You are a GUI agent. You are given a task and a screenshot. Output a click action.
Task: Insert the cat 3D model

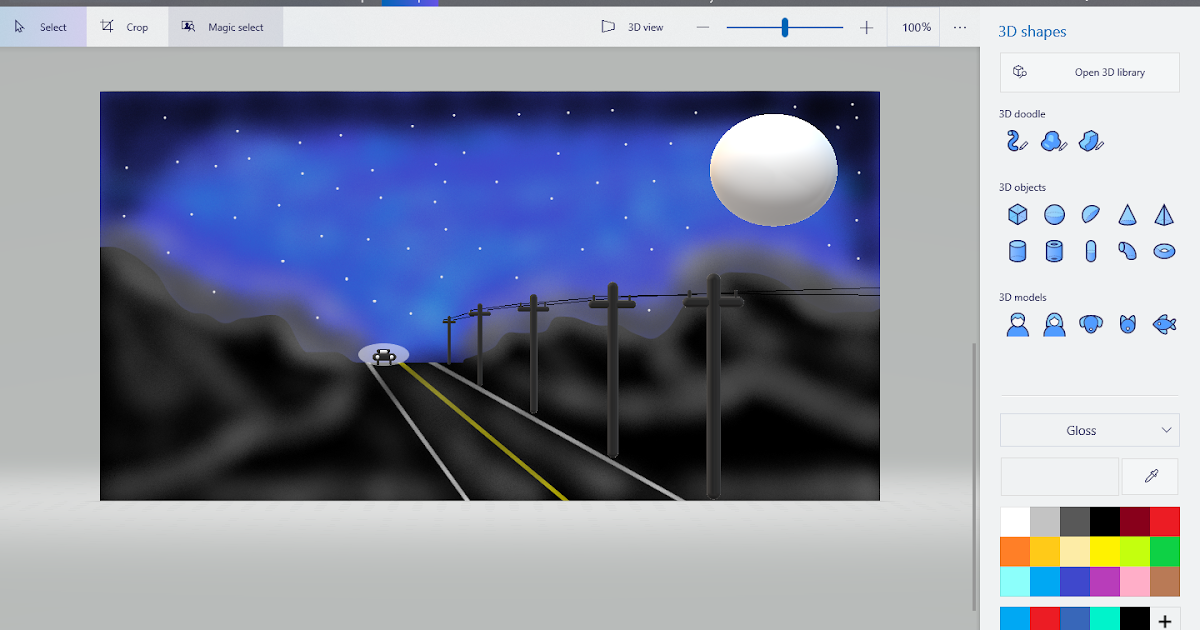coord(1127,323)
